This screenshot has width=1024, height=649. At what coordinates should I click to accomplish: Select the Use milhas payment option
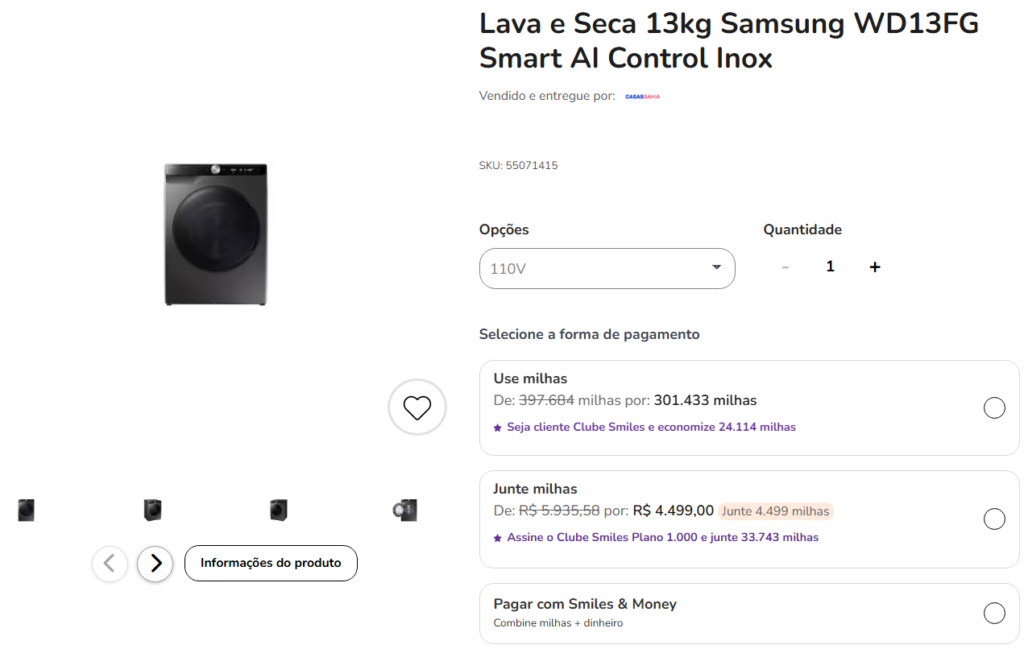(x=994, y=408)
